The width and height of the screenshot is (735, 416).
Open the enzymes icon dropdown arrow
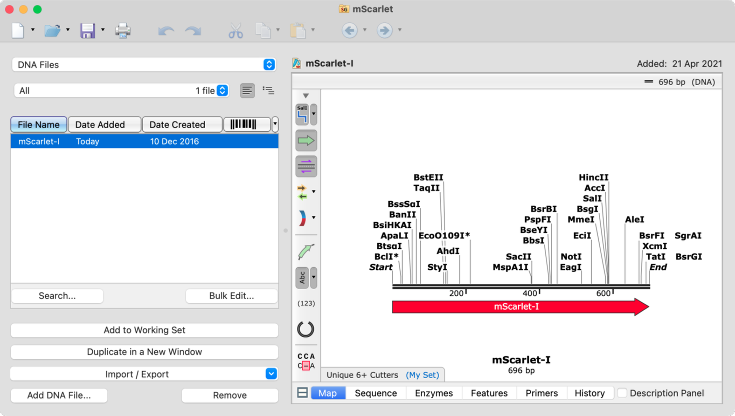coord(314,114)
